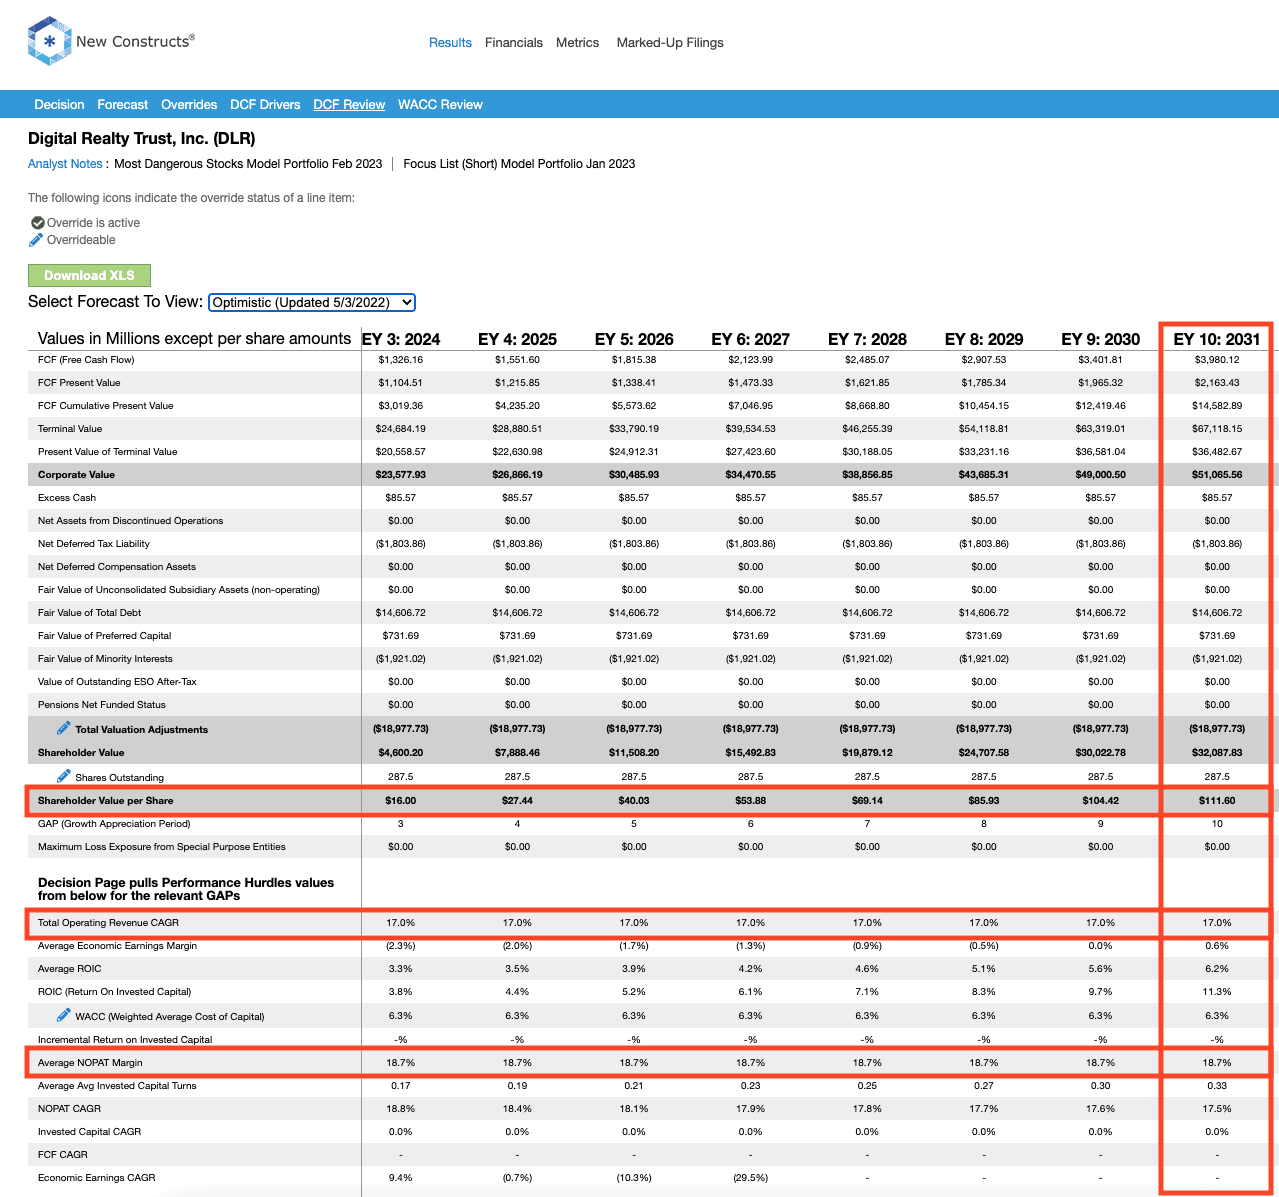
Task: Click the 0.33 Invested Capital Turns cell
Action: 1217,1086
